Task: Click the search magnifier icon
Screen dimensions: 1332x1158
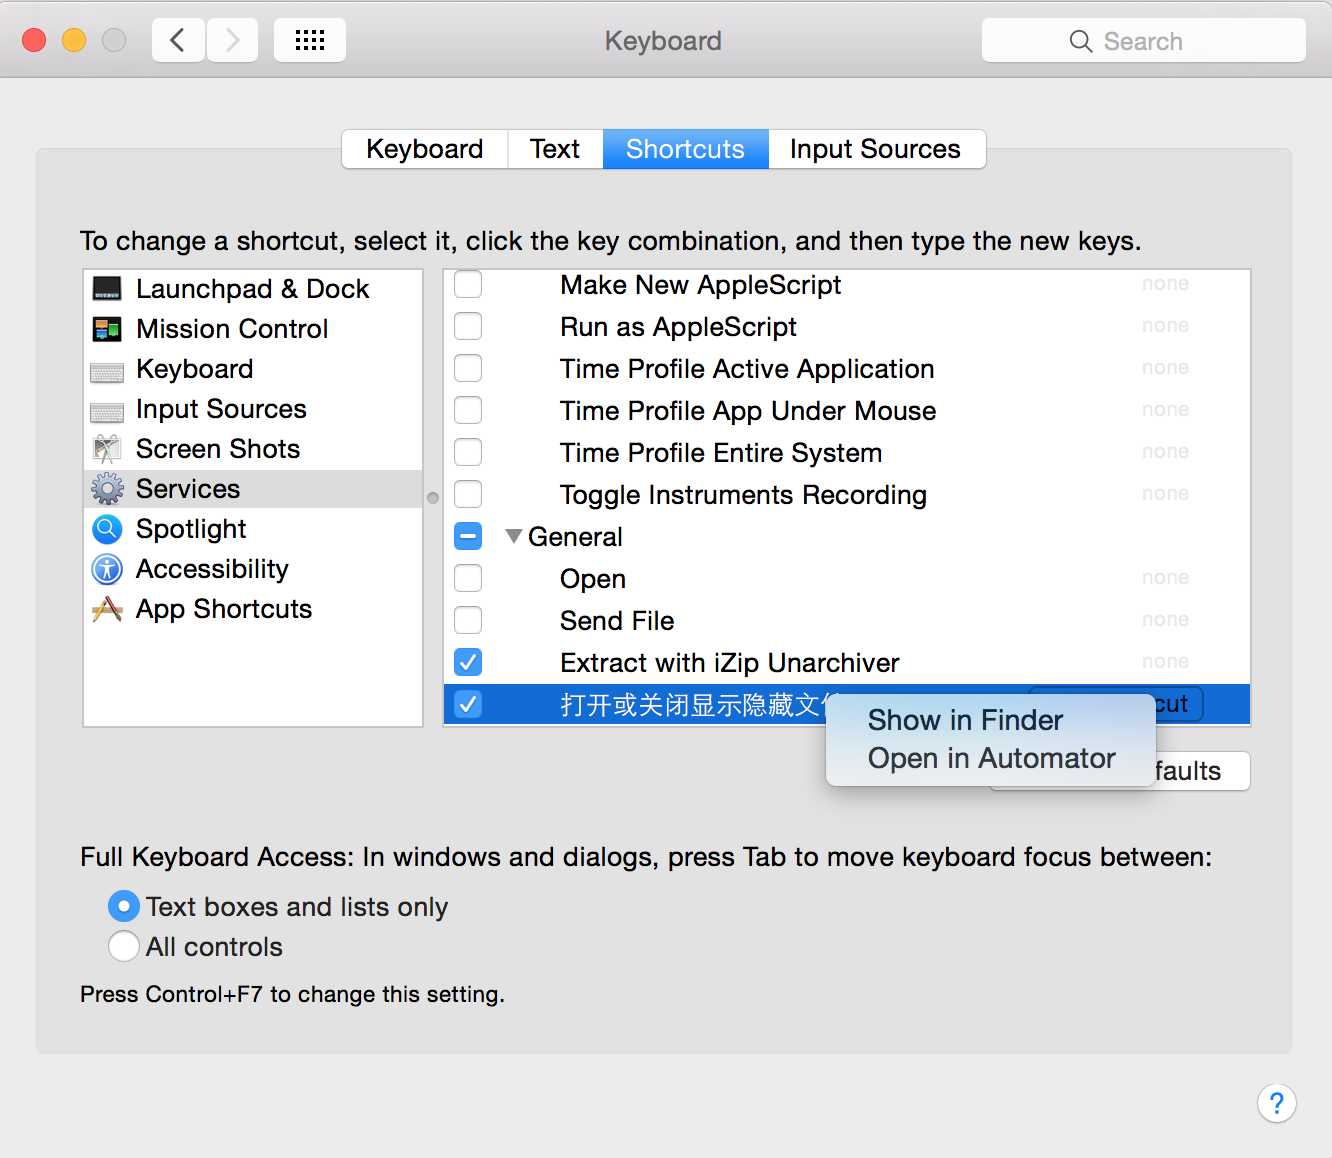Action: click(1081, 41)
